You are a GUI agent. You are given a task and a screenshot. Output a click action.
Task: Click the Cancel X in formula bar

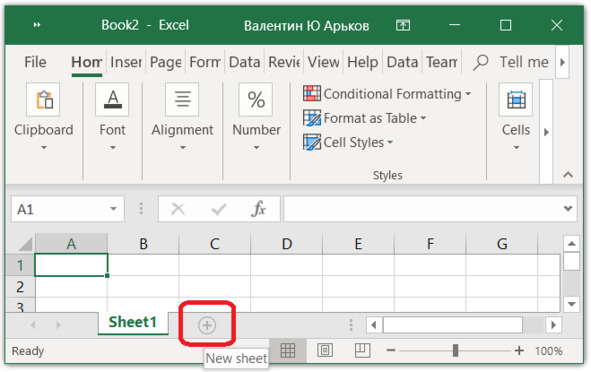(178, 208)
